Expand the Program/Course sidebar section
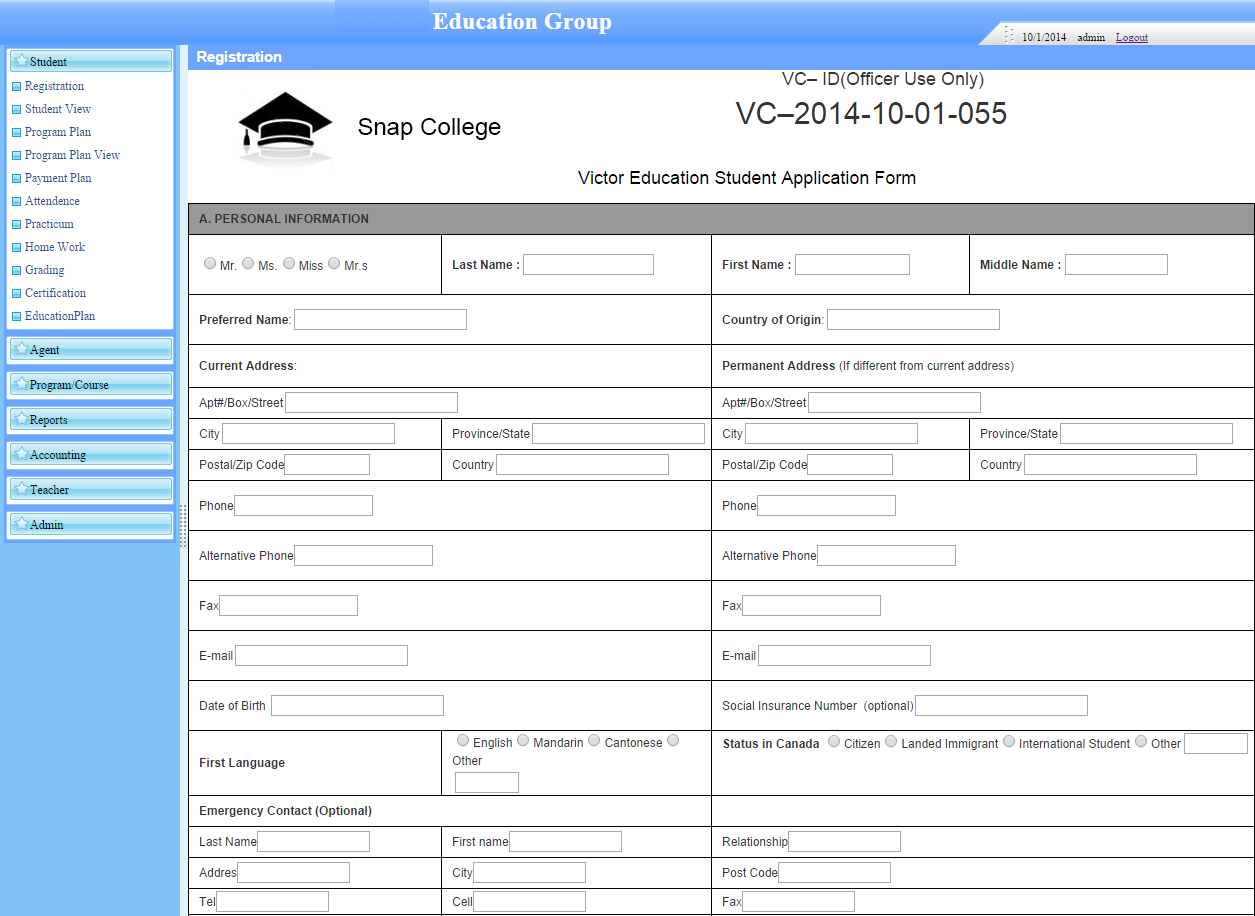Image resolution: width=1255 pixels, height=916 pixels. (91, 384)
